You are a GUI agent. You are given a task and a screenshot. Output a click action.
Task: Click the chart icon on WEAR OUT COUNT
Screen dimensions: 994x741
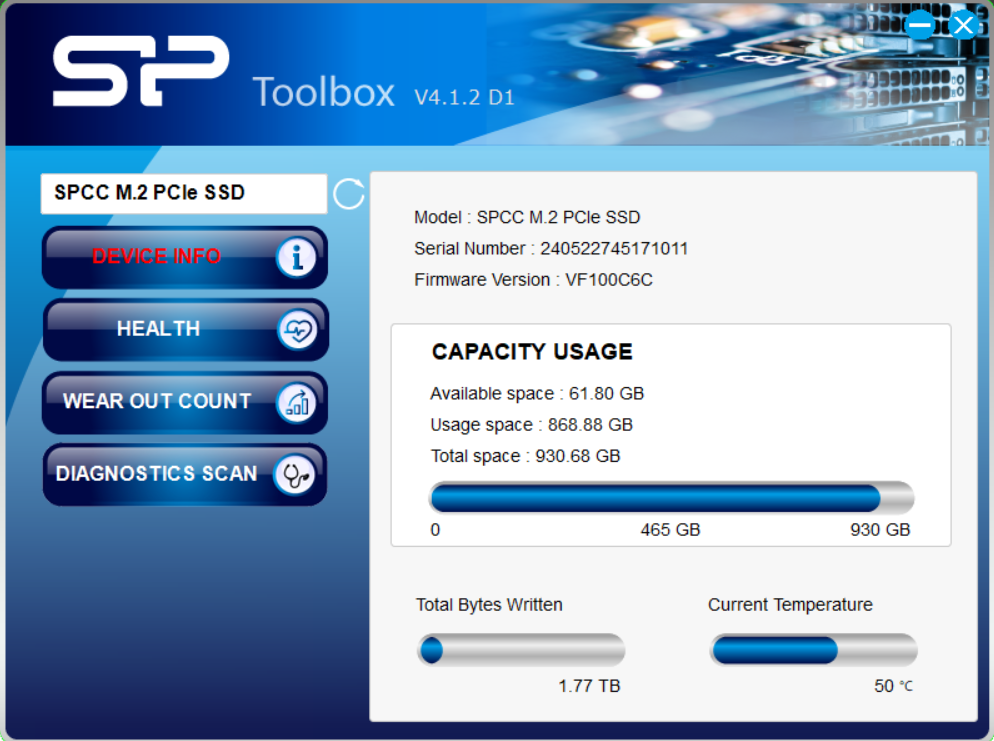[x=296, y=403]
